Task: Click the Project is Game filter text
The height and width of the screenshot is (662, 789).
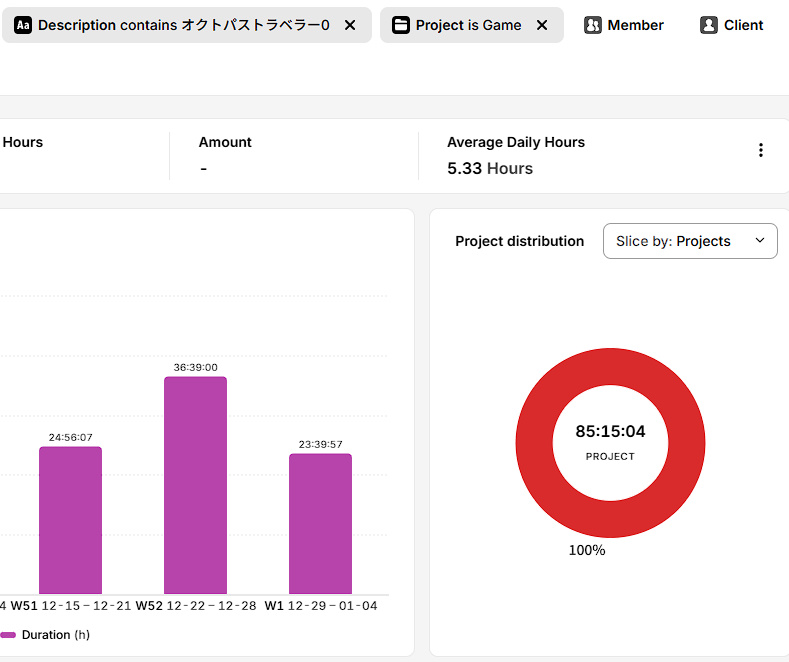Action: (468, 25)
